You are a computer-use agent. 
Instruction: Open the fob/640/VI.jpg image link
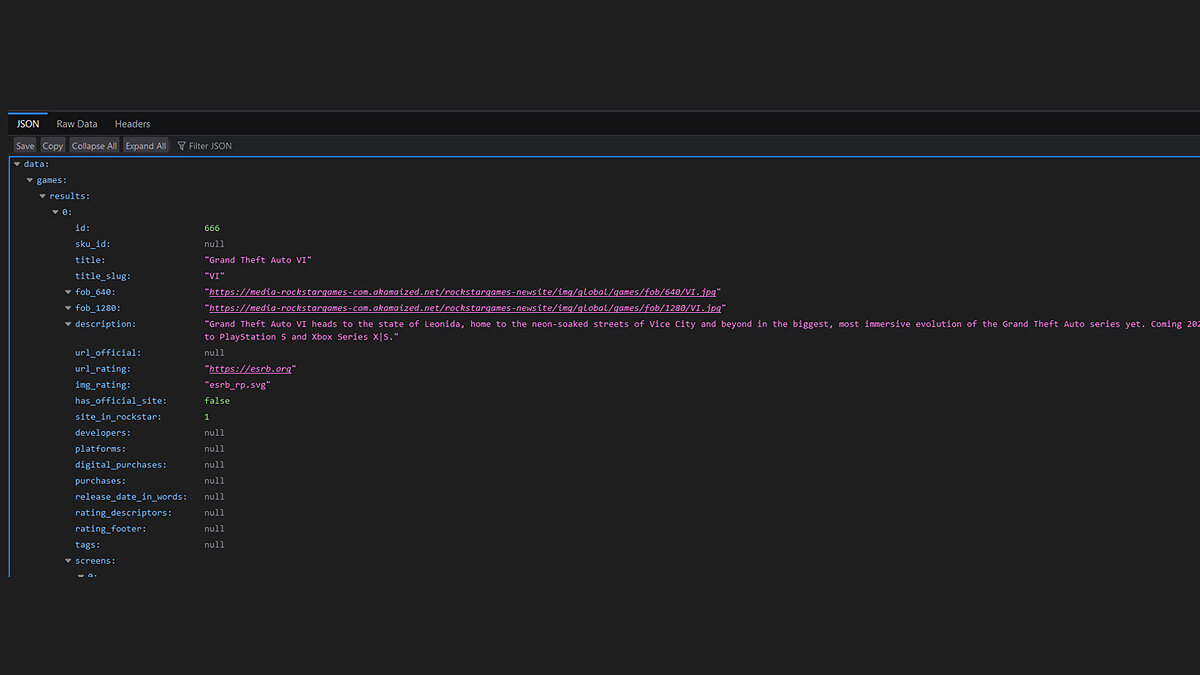click(x=462, y=292)
